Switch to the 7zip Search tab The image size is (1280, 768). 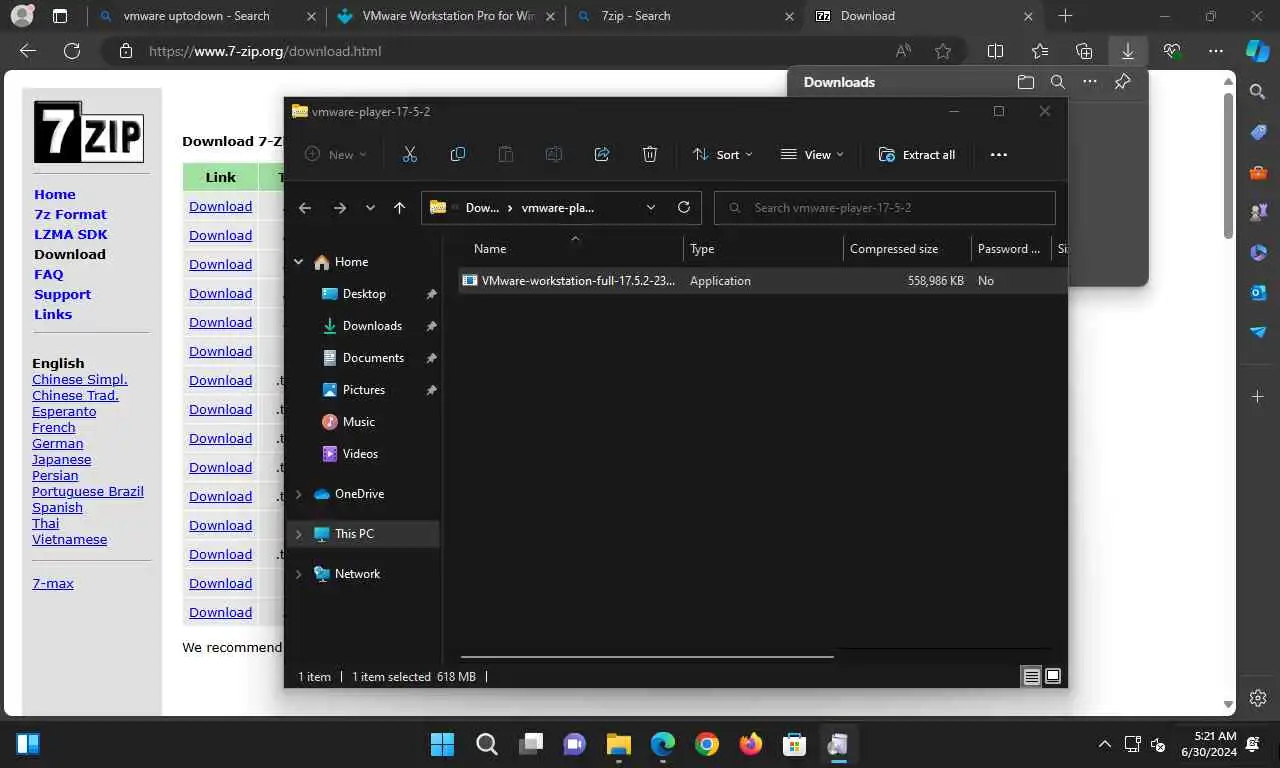click(x=684, y=16)
